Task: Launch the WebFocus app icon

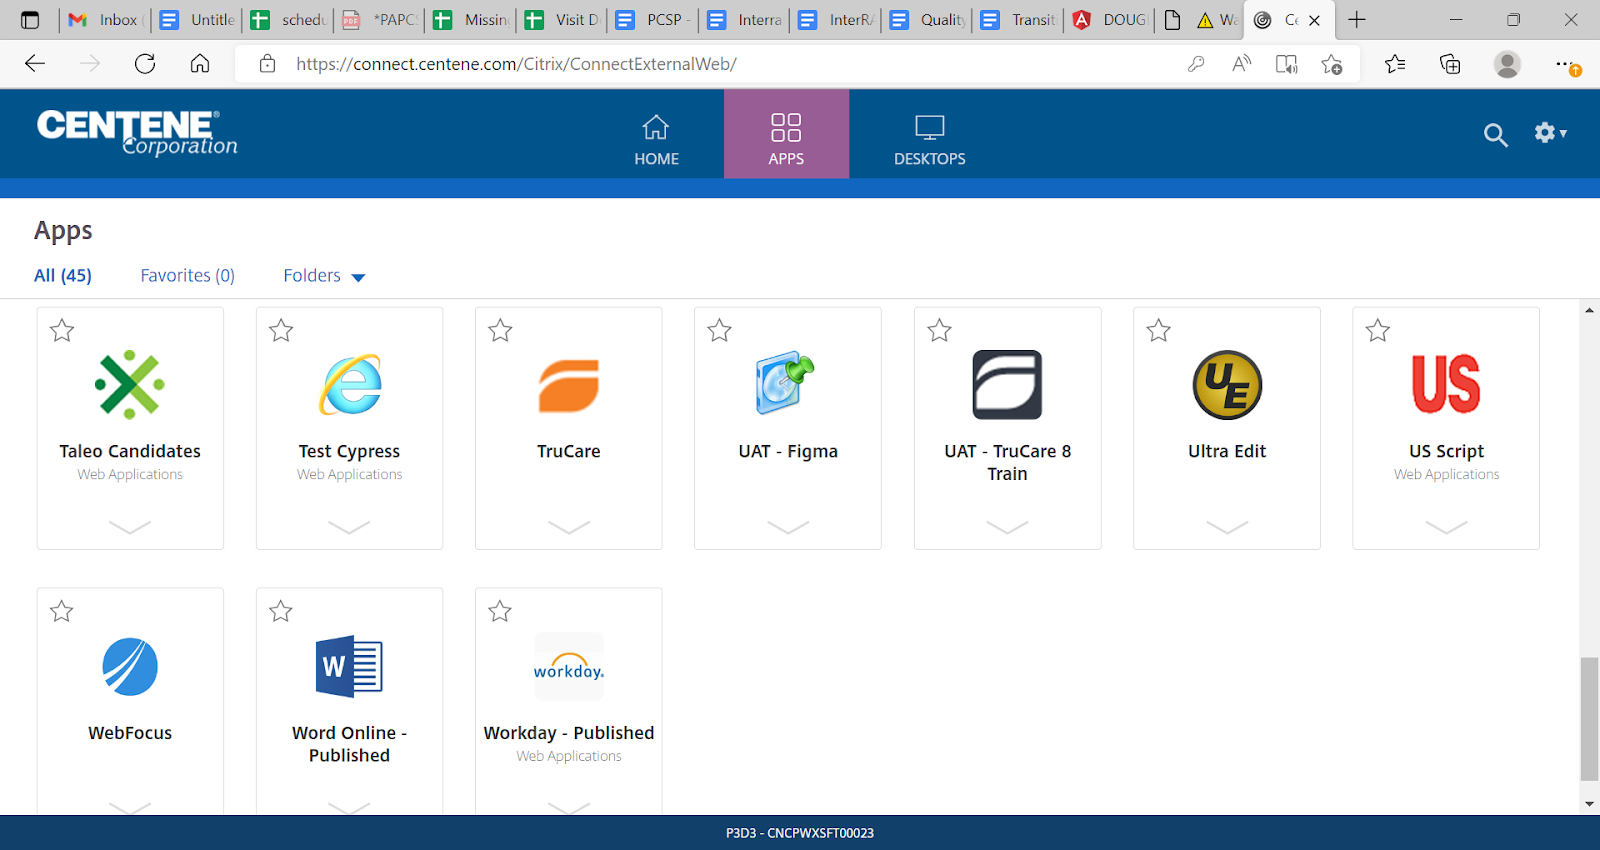Action: 130,666
